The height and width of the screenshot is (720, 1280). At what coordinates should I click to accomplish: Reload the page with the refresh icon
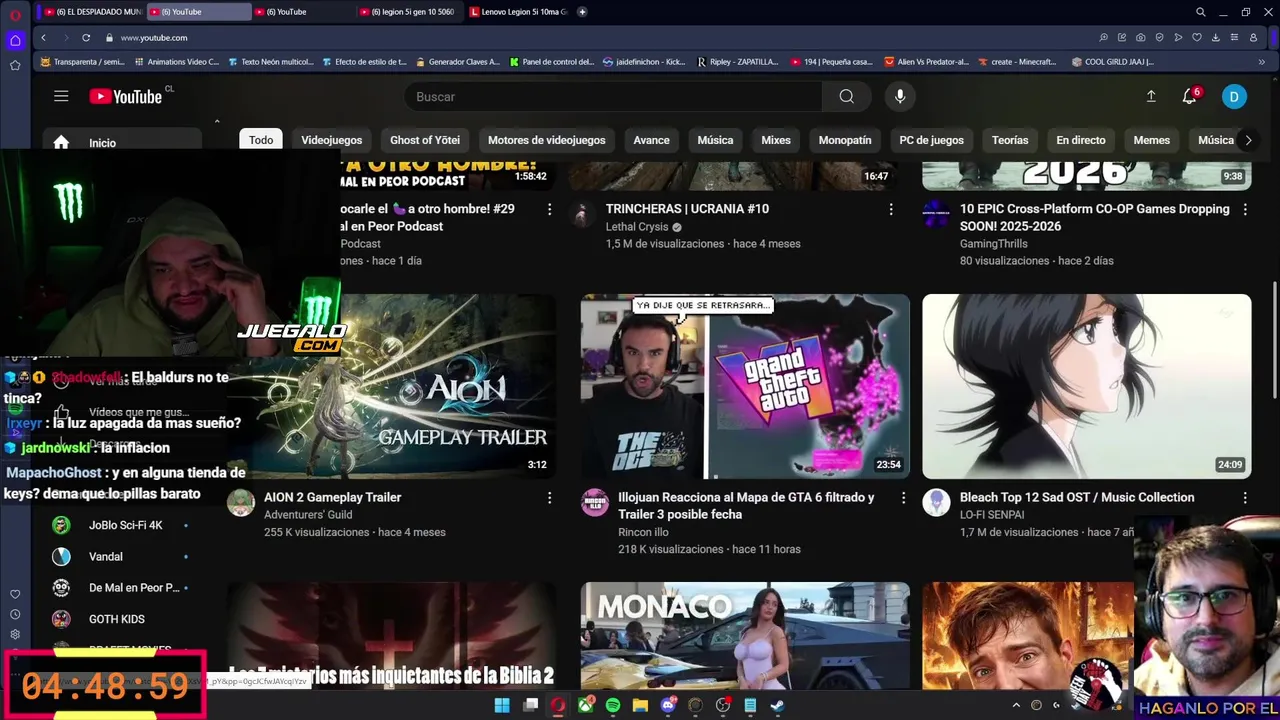pyautogui.click(x=86, y=38)
